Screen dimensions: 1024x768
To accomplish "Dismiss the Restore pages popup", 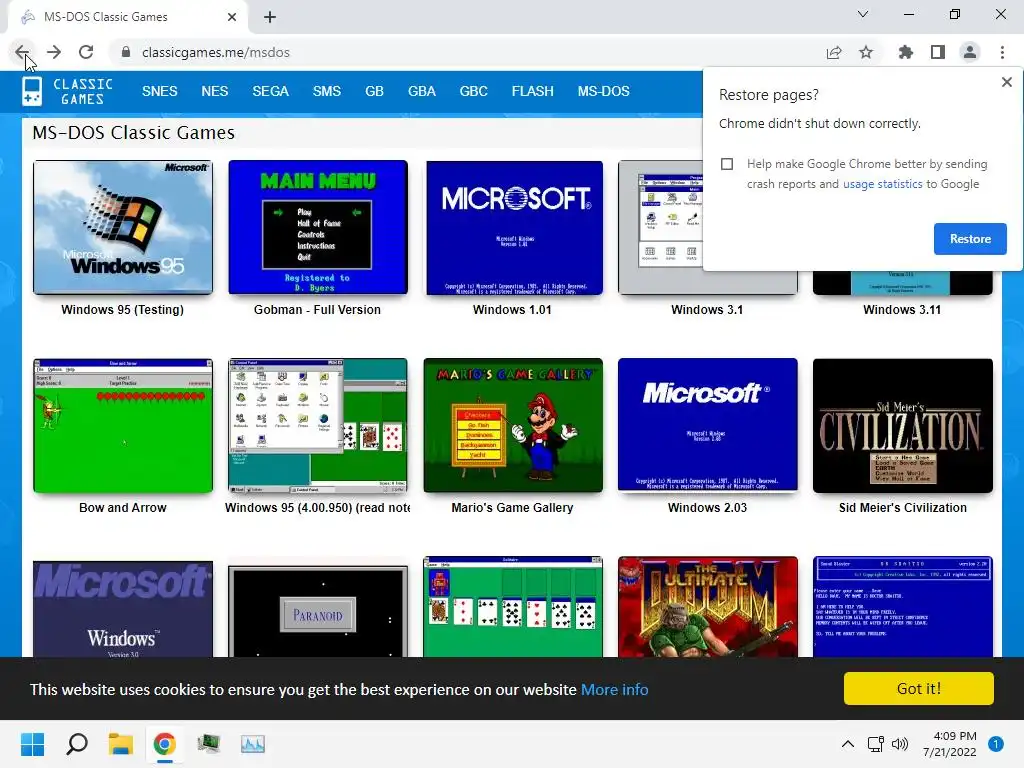I will point(1006,82).
